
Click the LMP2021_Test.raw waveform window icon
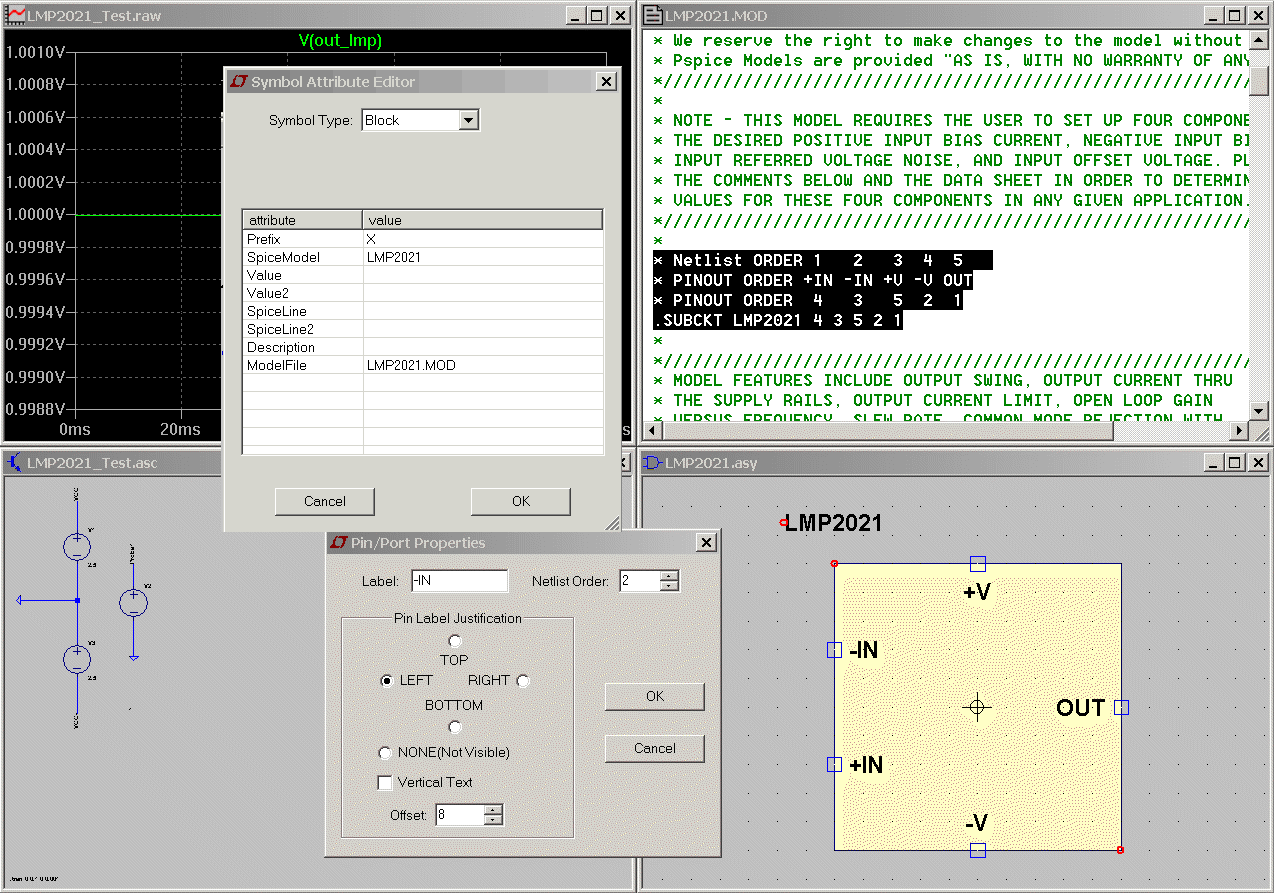click(x=15, y=15)
